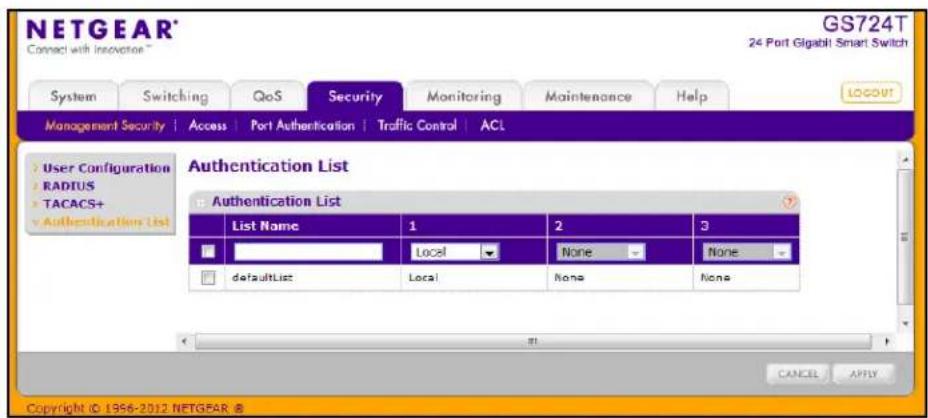This screenshot has height=418, width=928.
Task: Click the scroll up arrow
Action: point(903,160)
